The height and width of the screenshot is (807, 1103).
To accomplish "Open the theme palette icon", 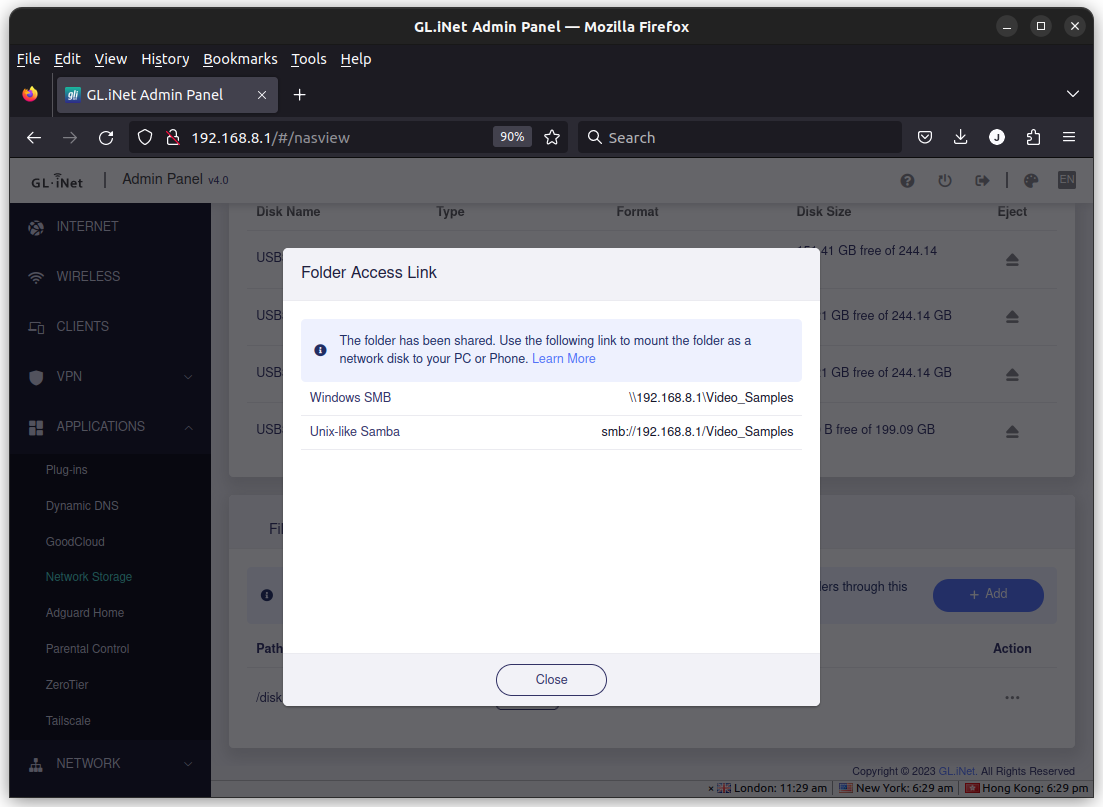I will click(x=1031, y=181).
